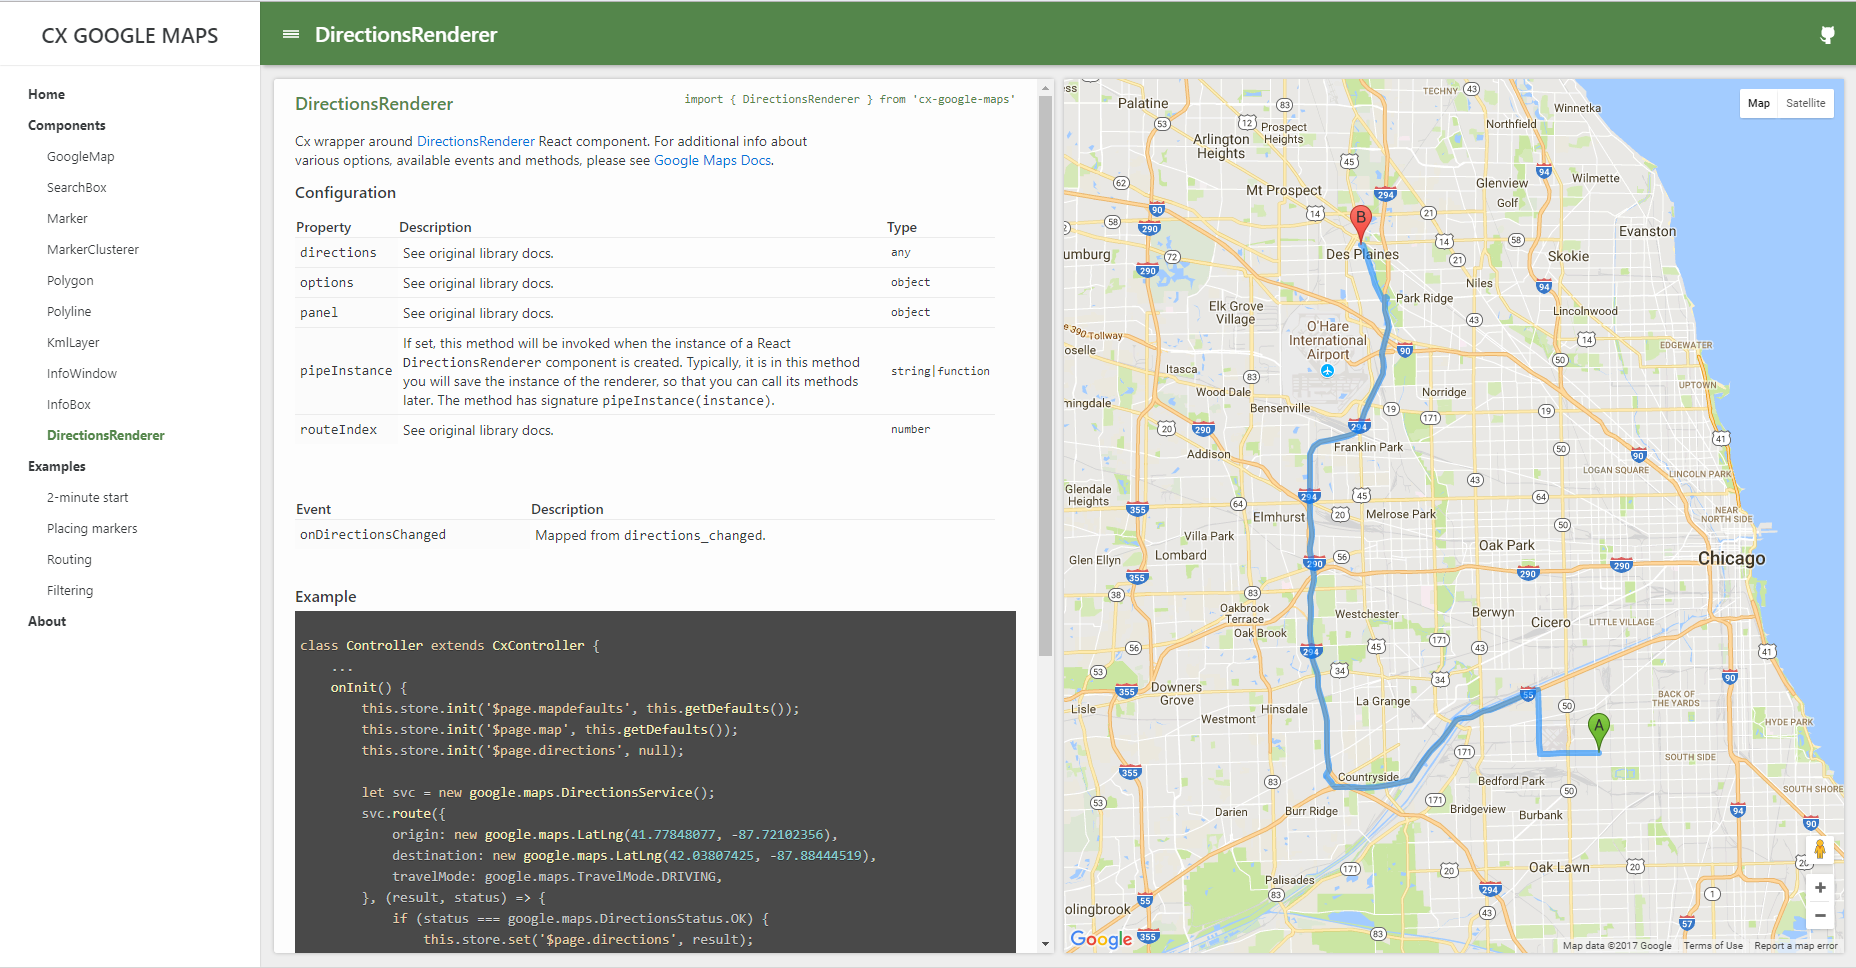The height and width of the screenshot is (968, 1856).
Task: Select DirectionsRenderer in the sidebar
Action: [x=106, y=435]
